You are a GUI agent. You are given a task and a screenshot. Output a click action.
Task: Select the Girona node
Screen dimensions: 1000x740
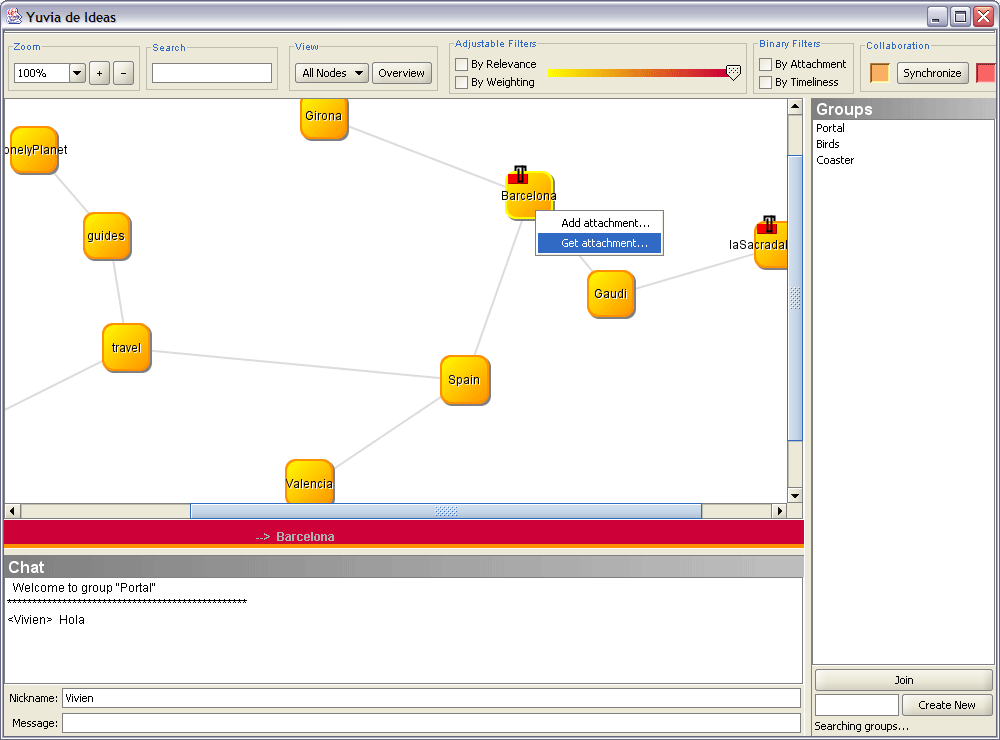click(x=323, y=117)
